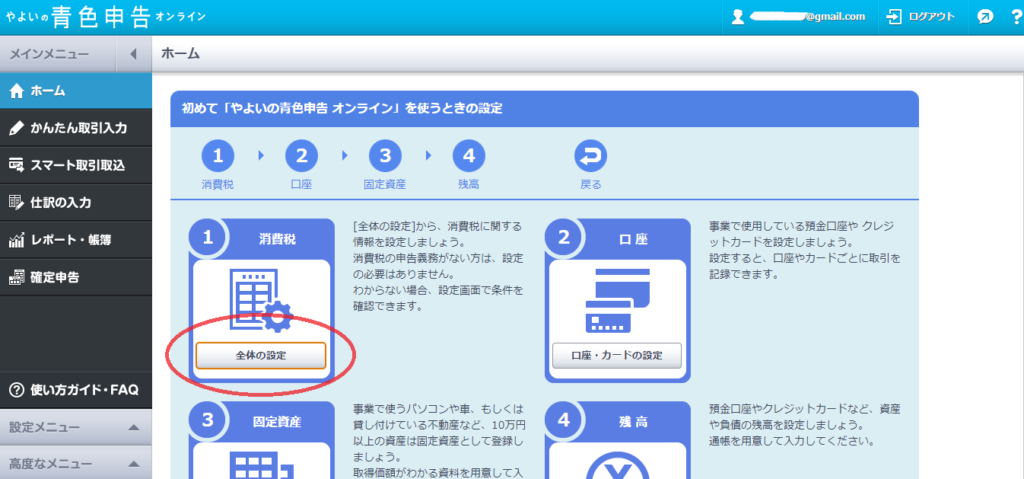Viewport: 1024px width, 479px height.
Task: Click the pencil icon beside かんたん取引入力
Action: [17, 129]
